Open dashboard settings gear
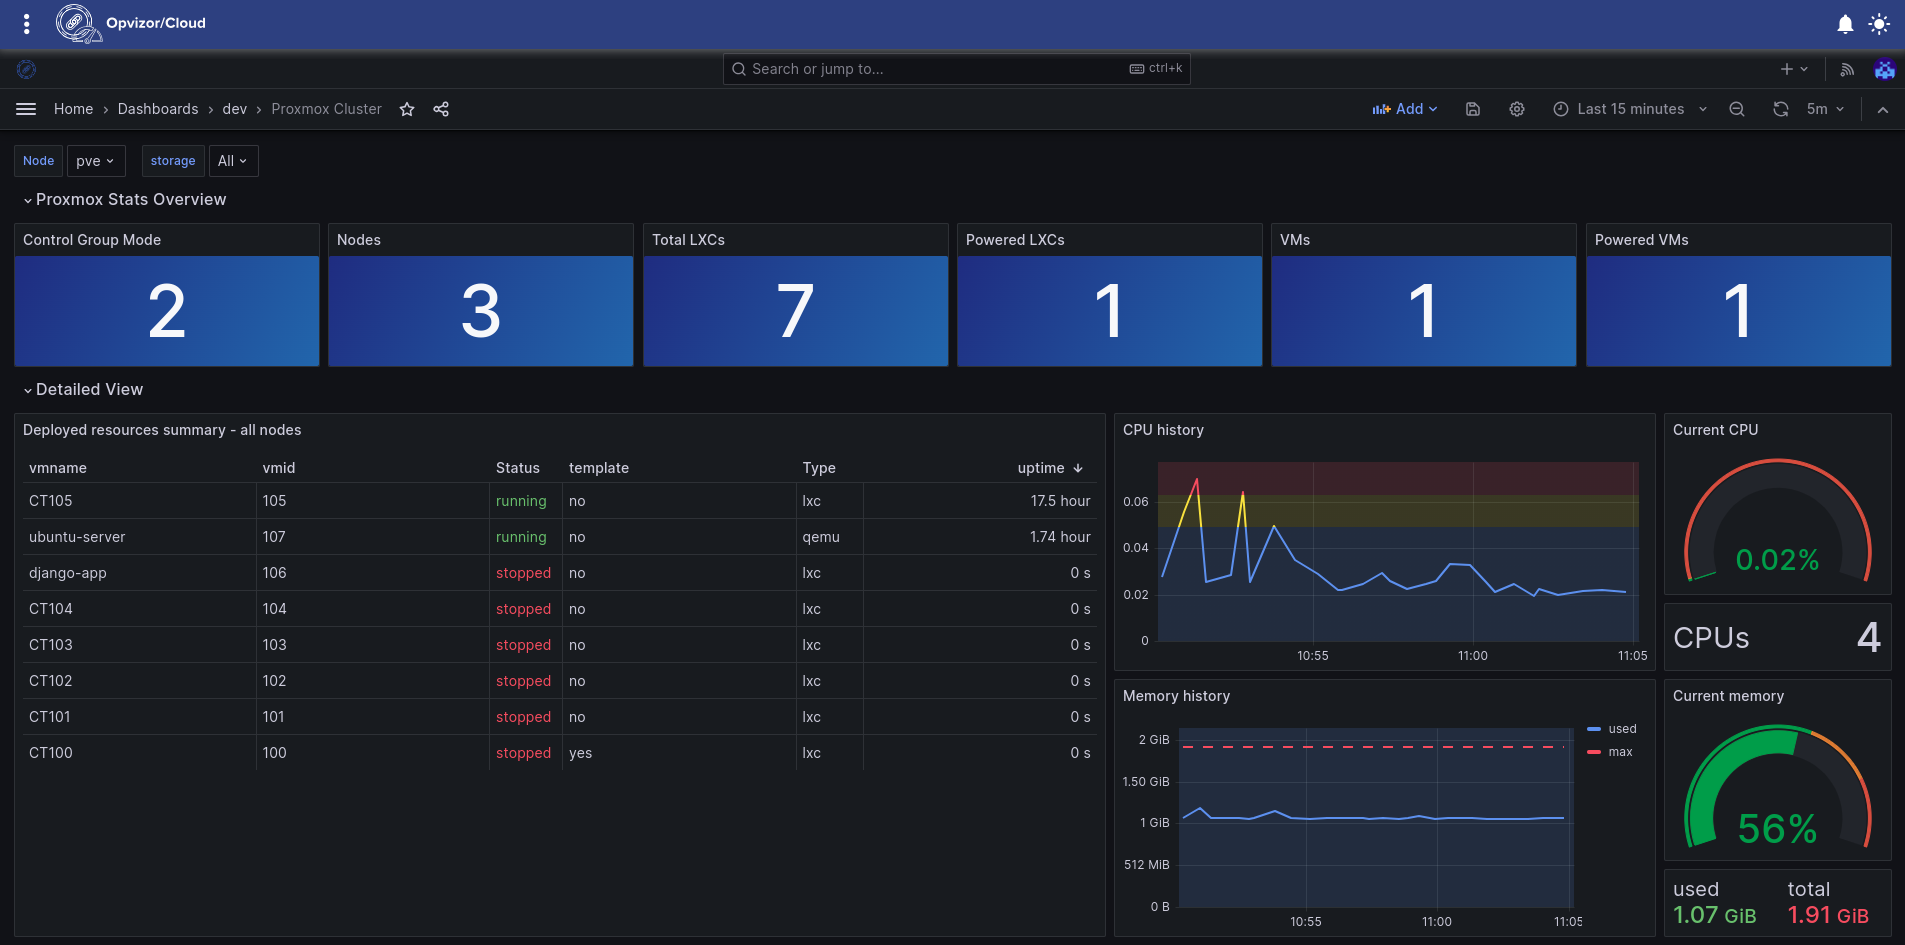This screenshot has height=945, width=1905. point(1517,109)
